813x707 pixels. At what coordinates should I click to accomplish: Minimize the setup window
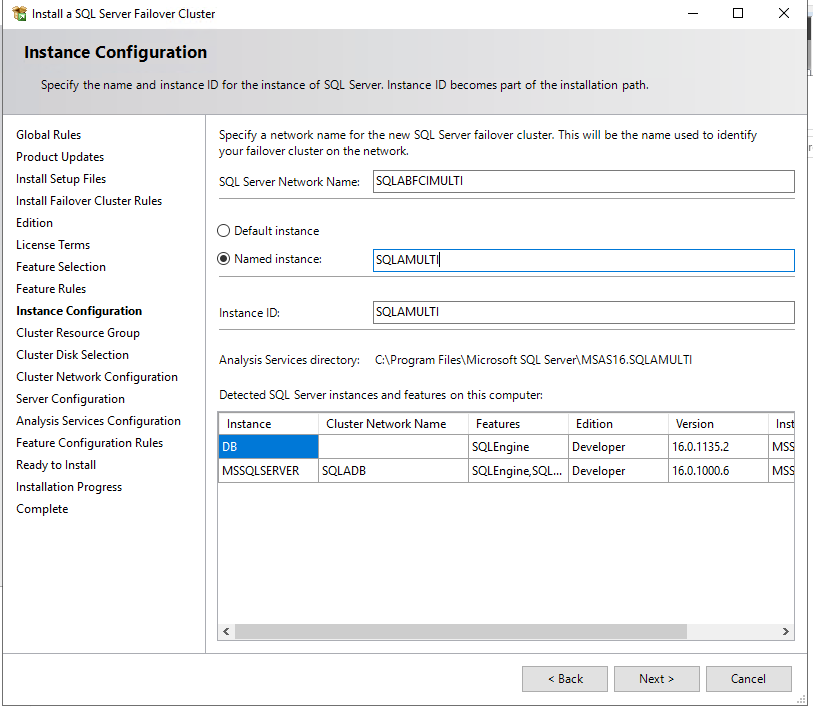coord(693,13)
